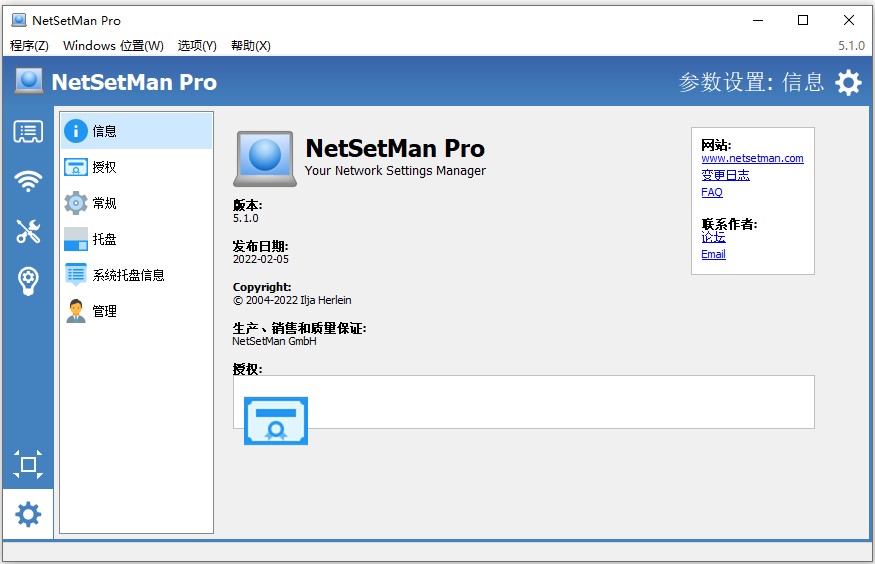Click the NetSetMan GmbH text
The image size is (875, 564).
coord(274,341)
